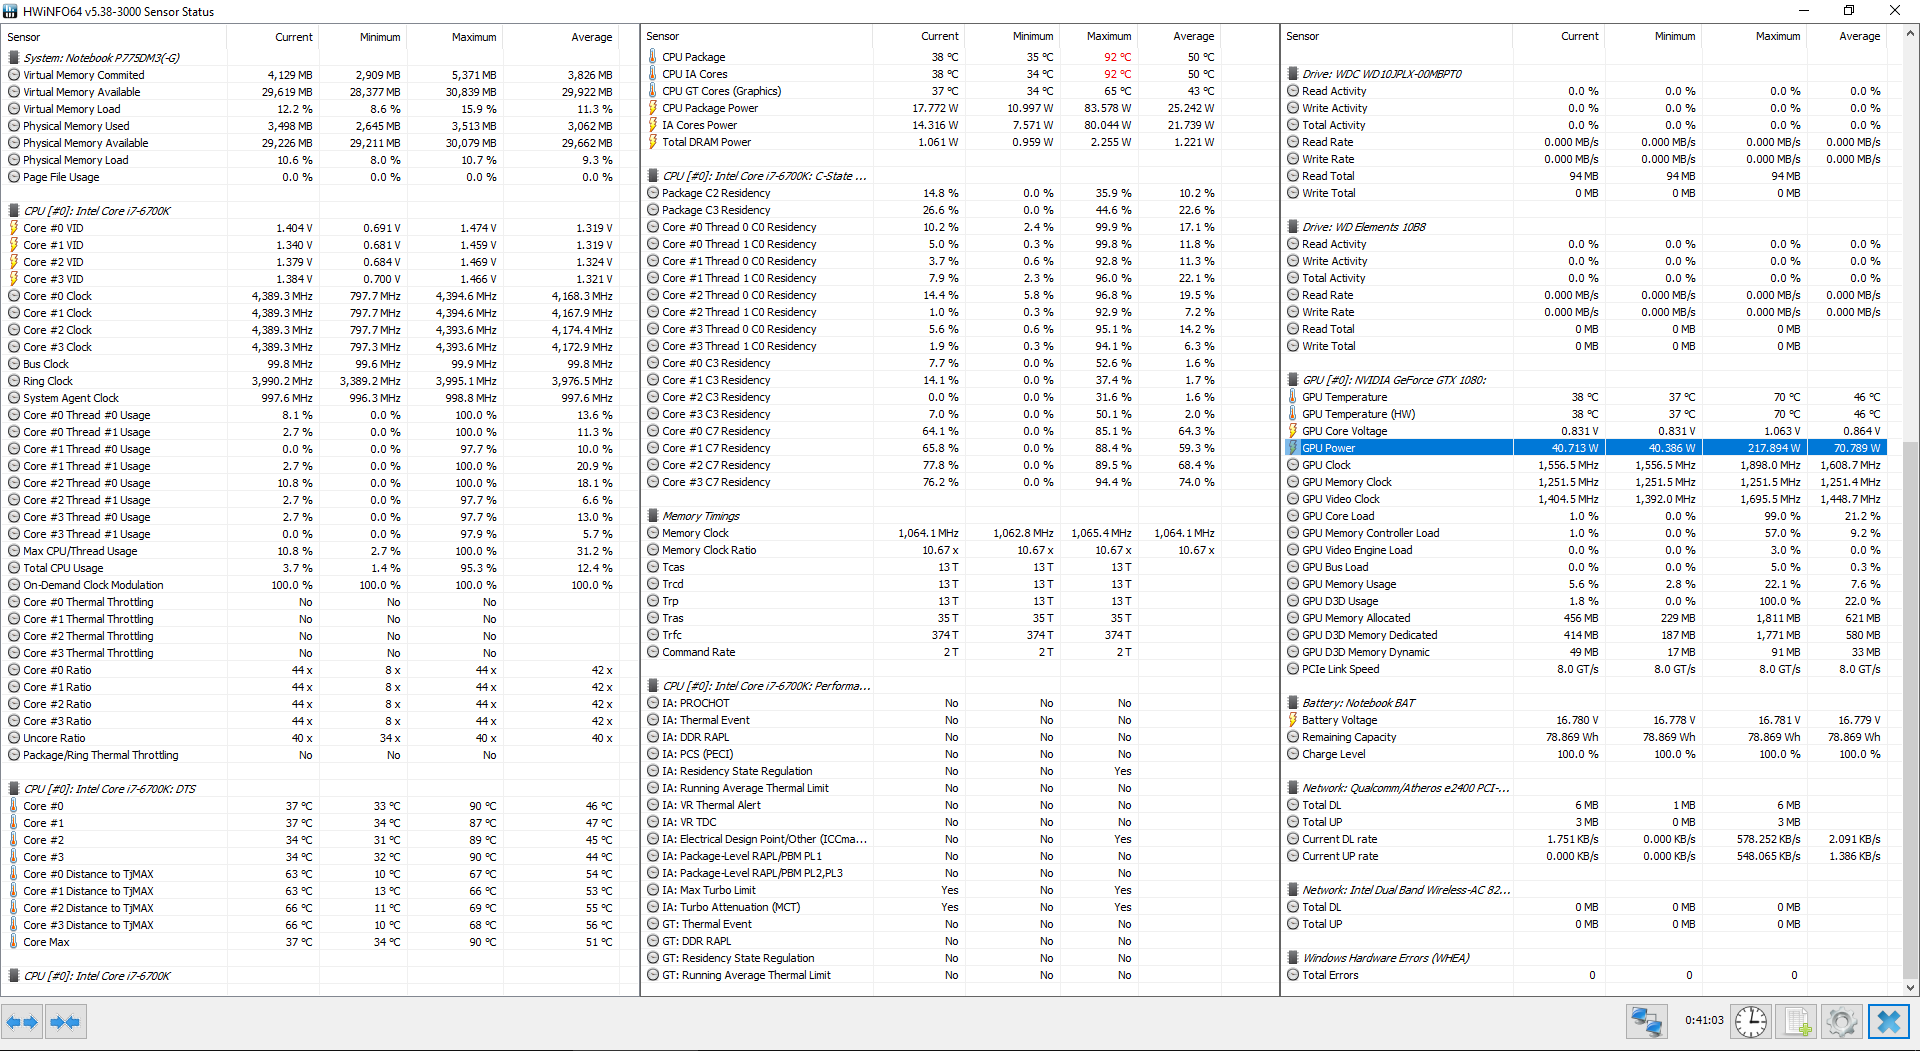Click the vertical scrollbar down arrow
This screenshot has width=1920, height=1051.
1910,987
